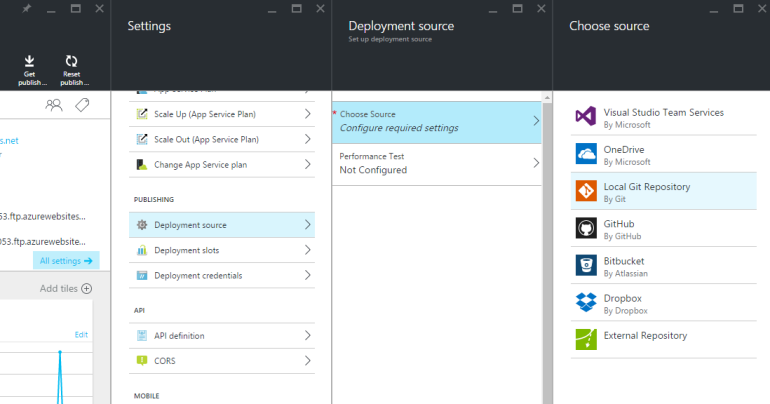Viewport: 770px width, 404px height.
Task: Click the Get publish profile download icon
Action: (31, 61)
